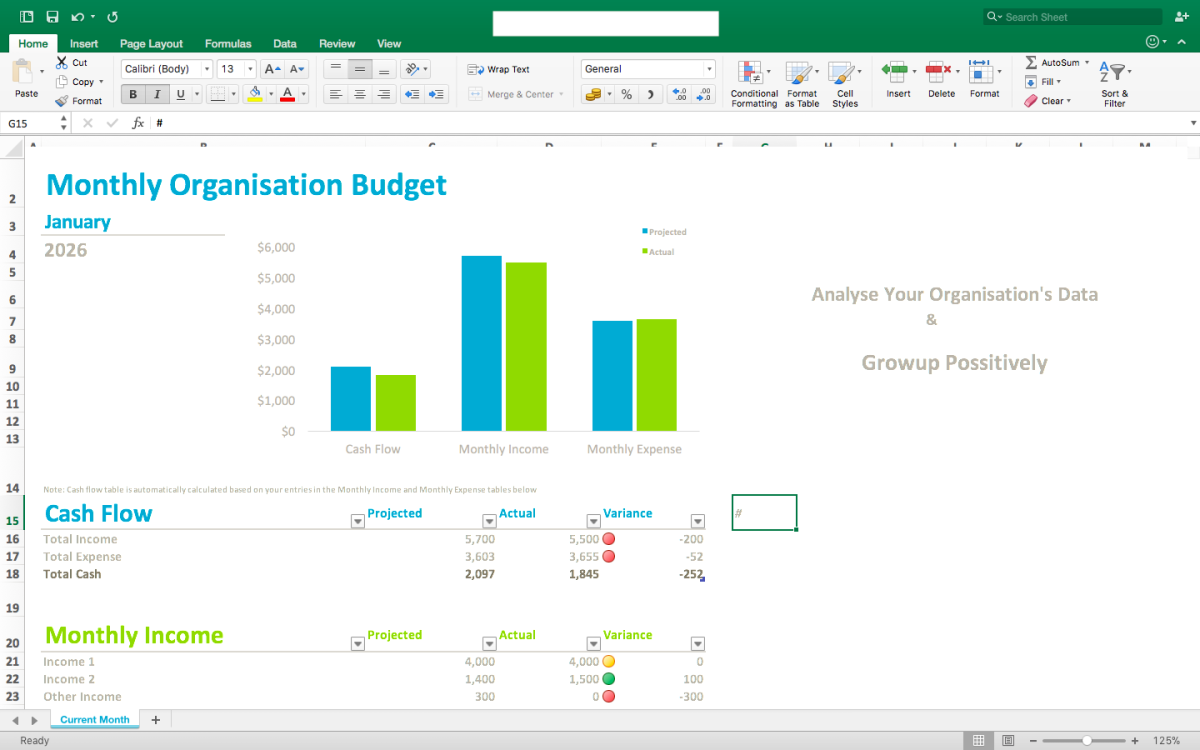Viewport: 1200px width, 750px height.
Task: Click the Paste clipboard icon
Action: pyautogui.click(x=22, y=73)
